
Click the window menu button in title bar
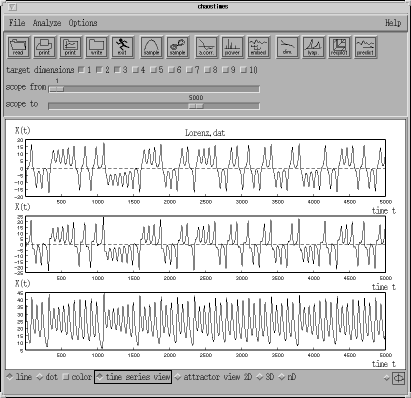(x=12, y=7)
